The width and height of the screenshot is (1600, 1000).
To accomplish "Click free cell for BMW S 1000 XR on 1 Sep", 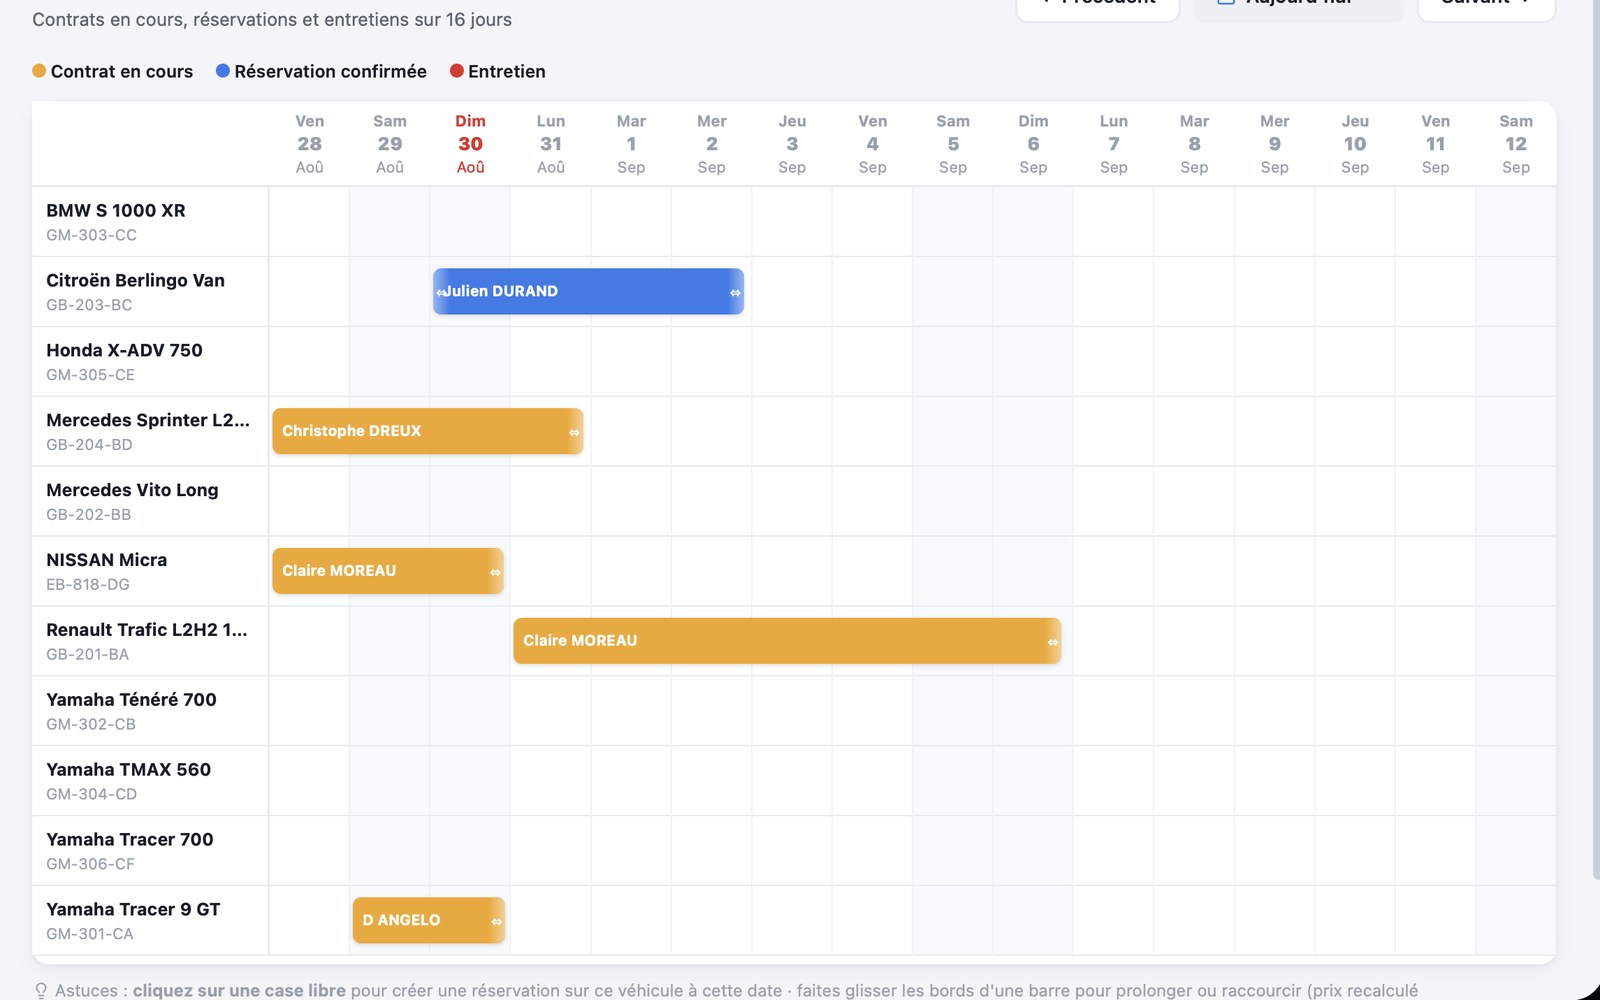I will point(631,221).
